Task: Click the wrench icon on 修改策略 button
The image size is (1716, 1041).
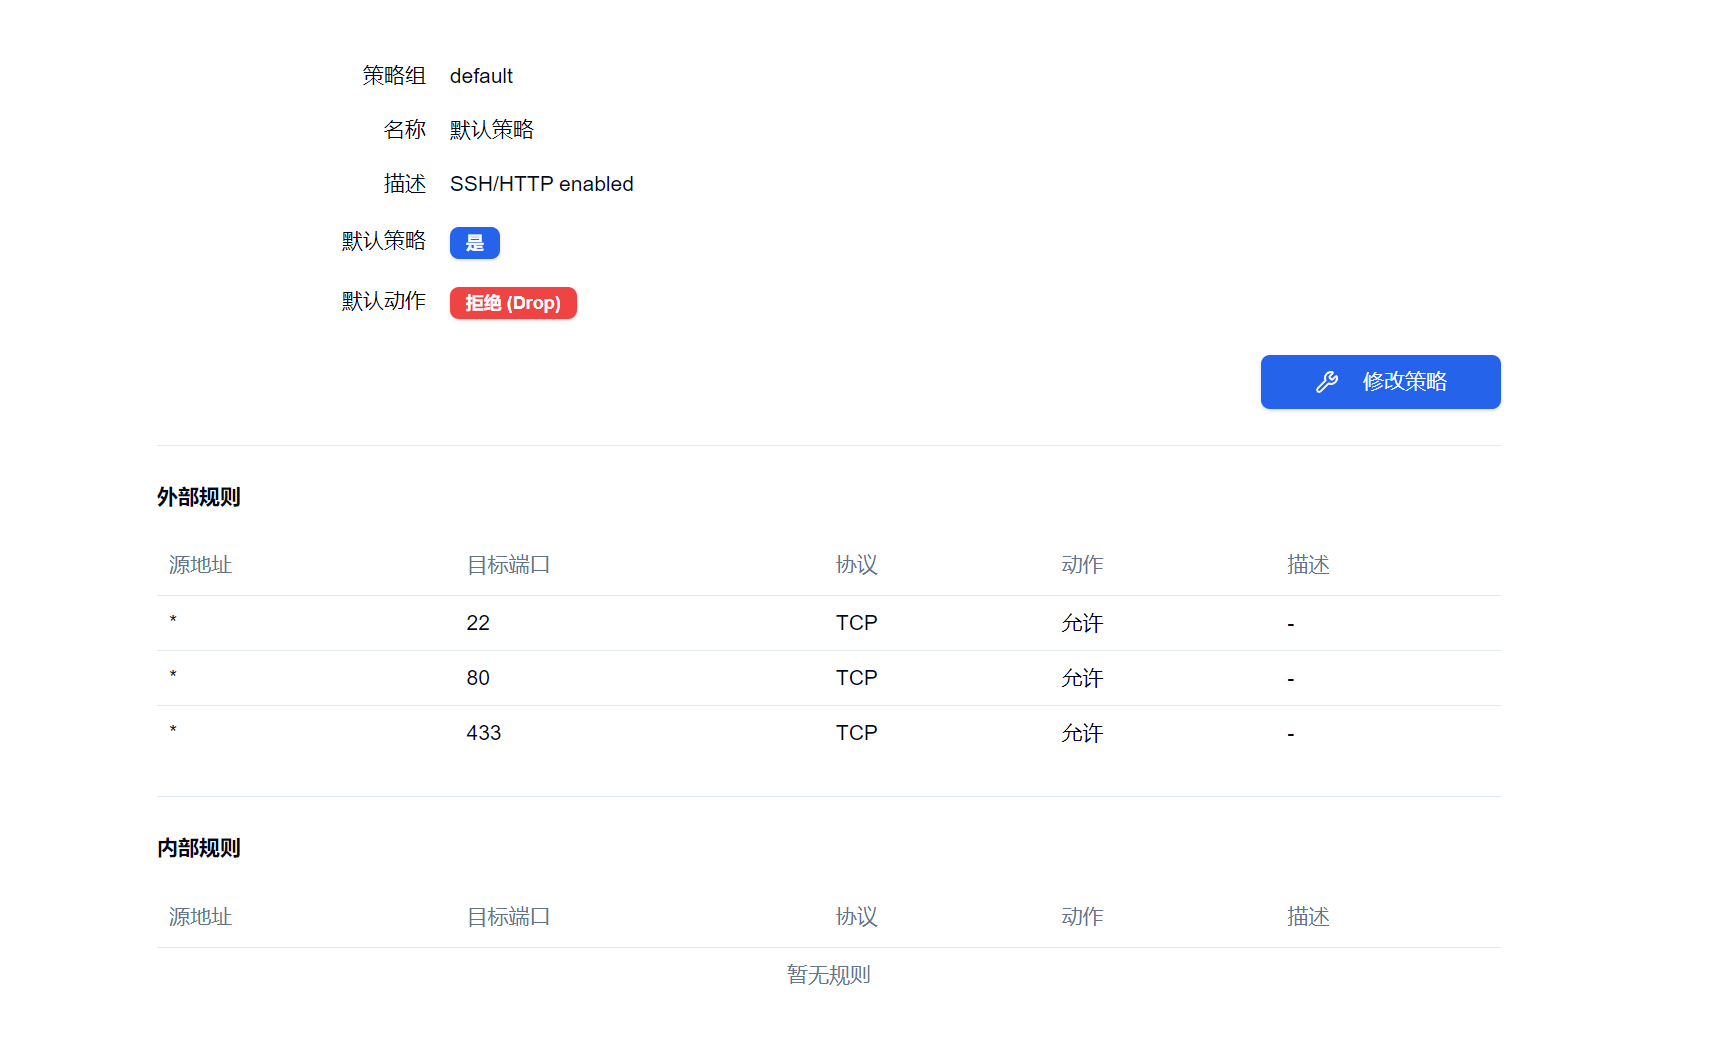Action: (x=1327, y=381)
